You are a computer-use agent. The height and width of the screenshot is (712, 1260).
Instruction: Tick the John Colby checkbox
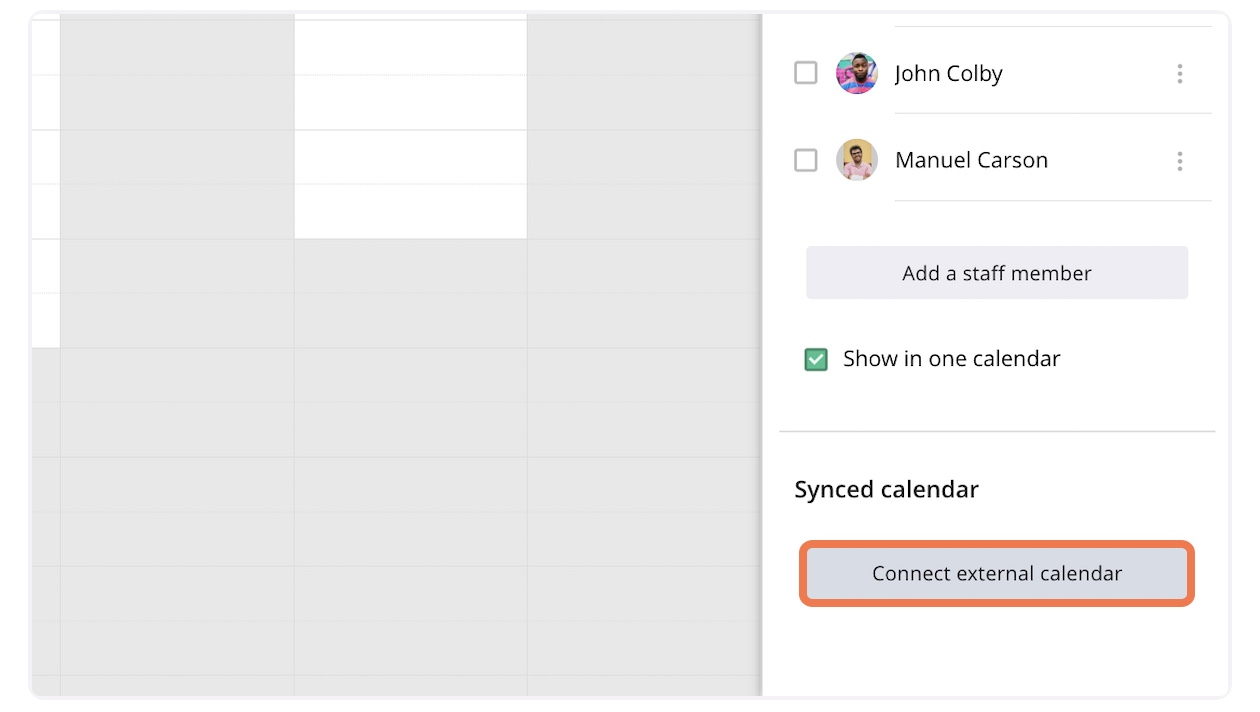click(806, 73)
